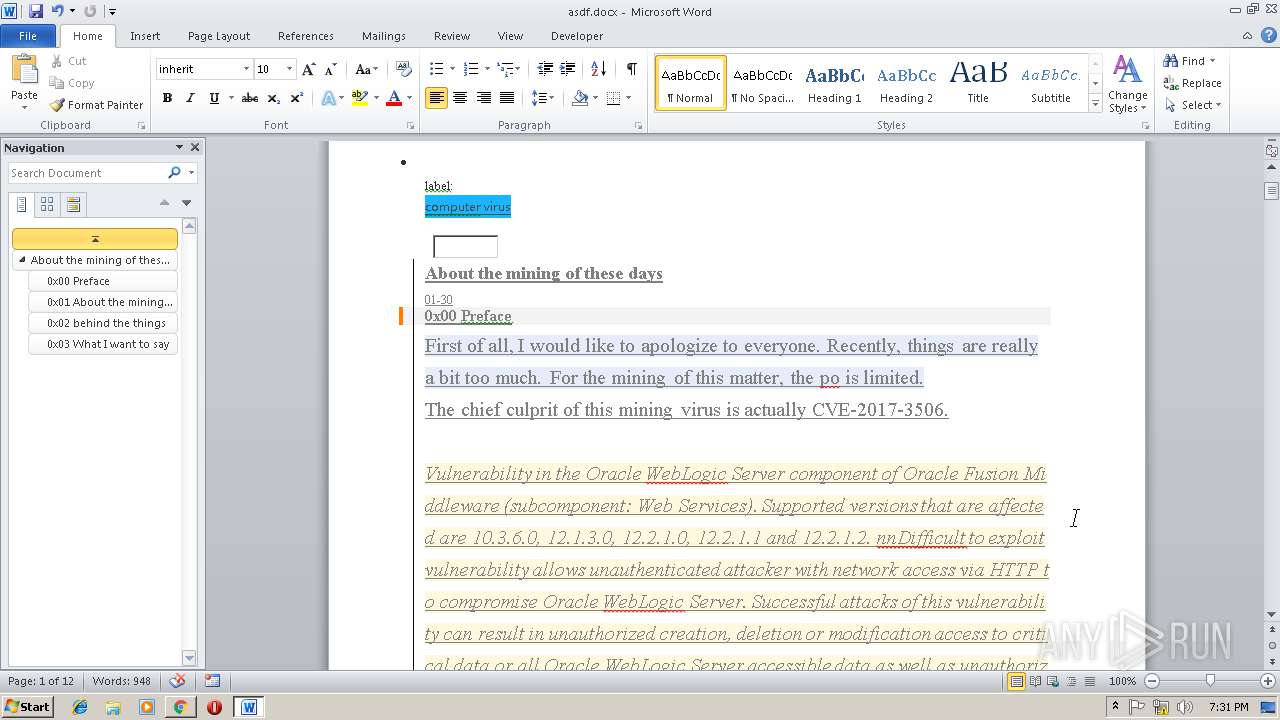
Task: Toggle Align Text Right
Action: 484,98
